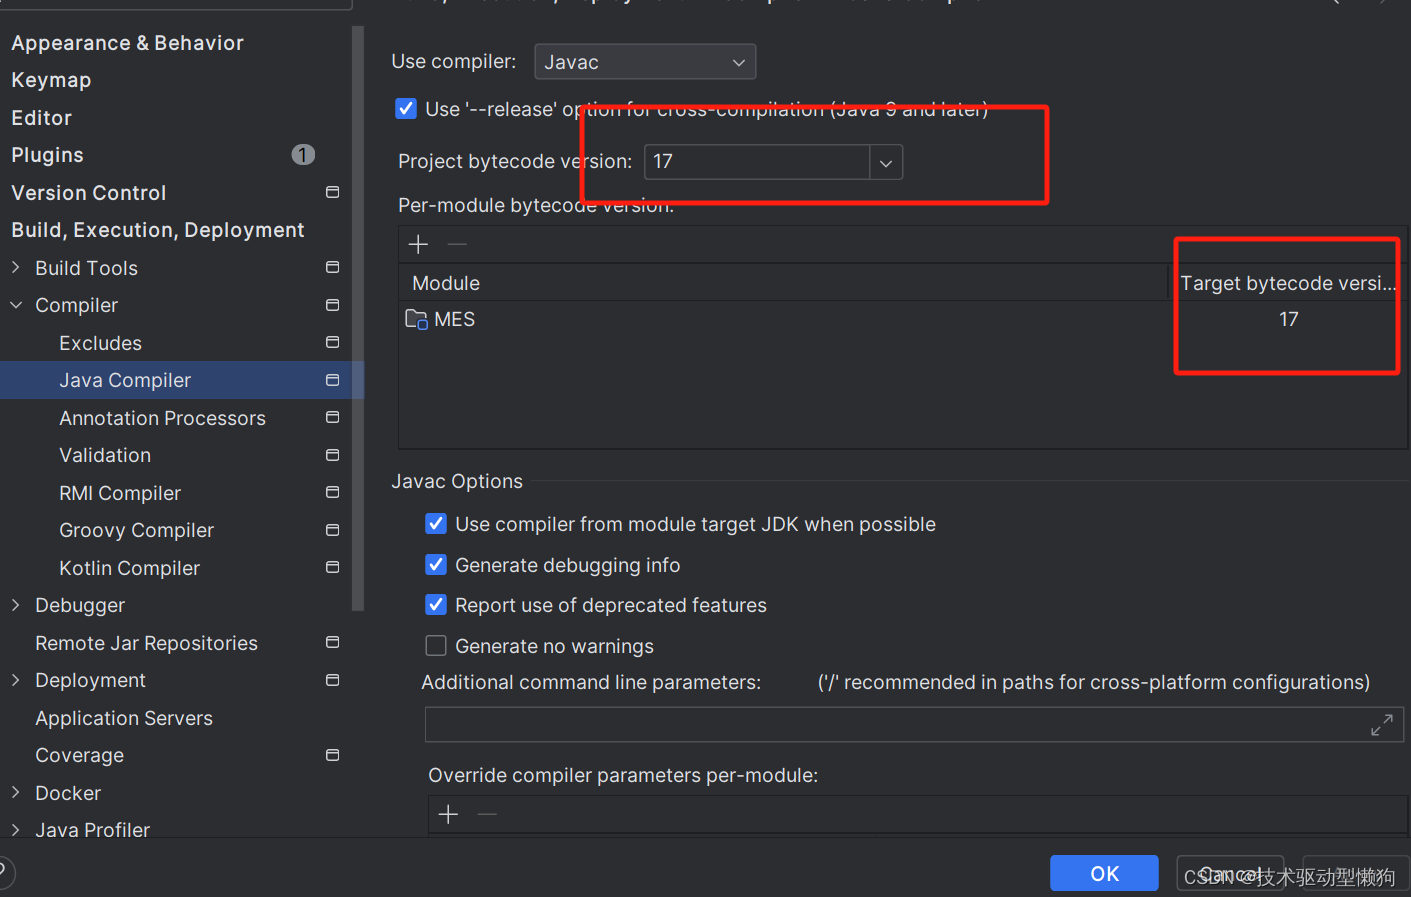Open Plugins settings page
This screenshot has width=1411, height=897.
pyautogui.click(x=47, y=155)
